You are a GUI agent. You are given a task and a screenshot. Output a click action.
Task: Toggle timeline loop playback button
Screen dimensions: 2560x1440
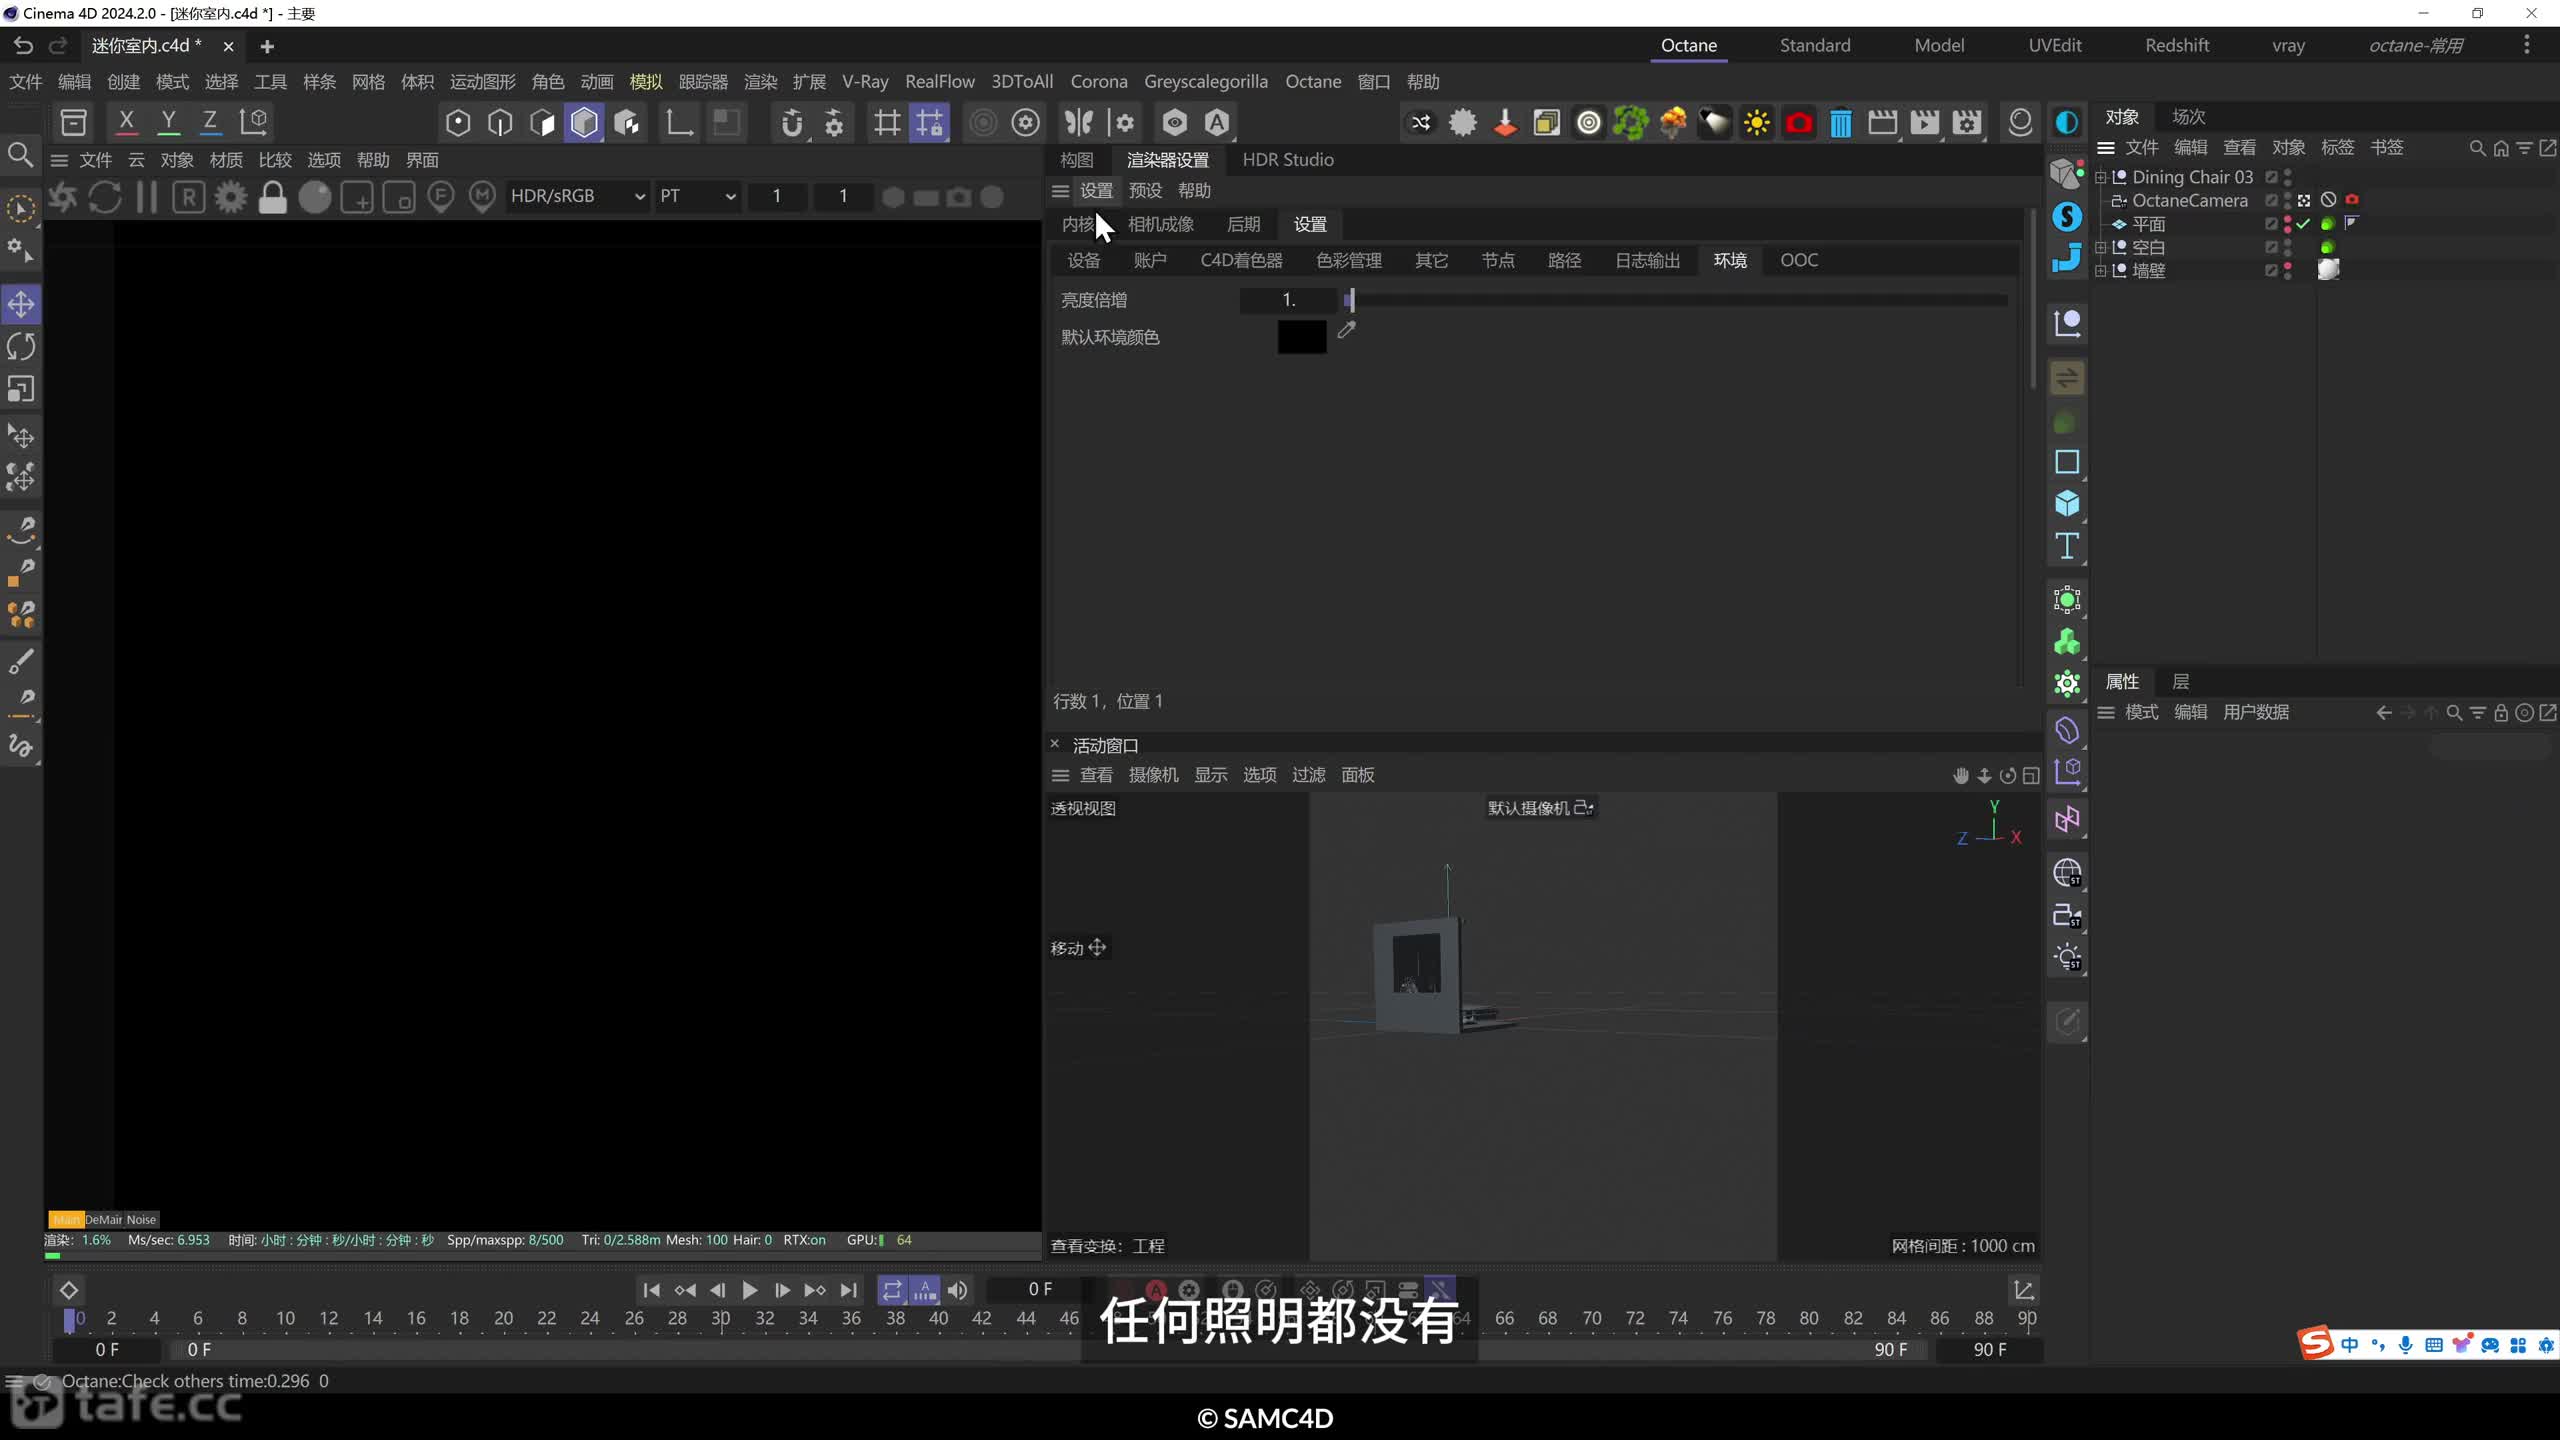[892, 1290]
